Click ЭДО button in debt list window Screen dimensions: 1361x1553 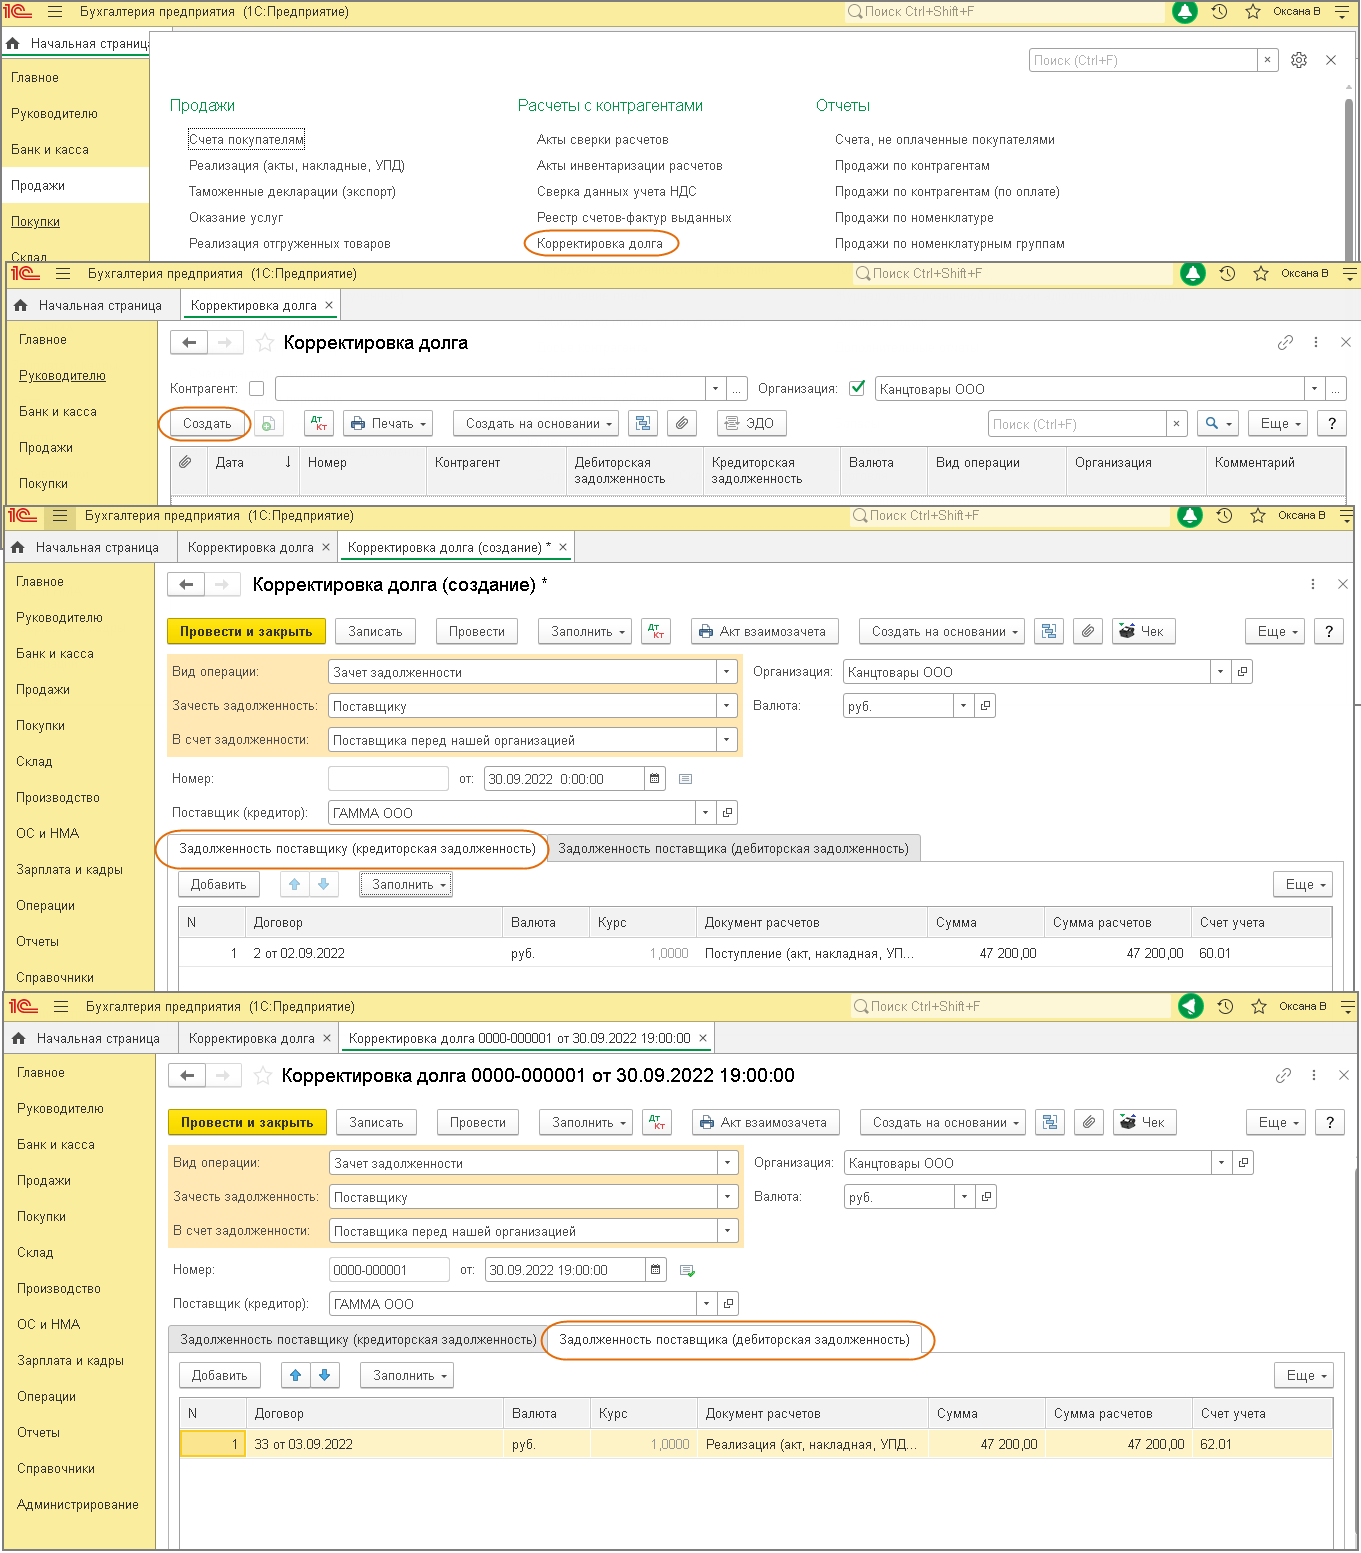pos(752,424)
